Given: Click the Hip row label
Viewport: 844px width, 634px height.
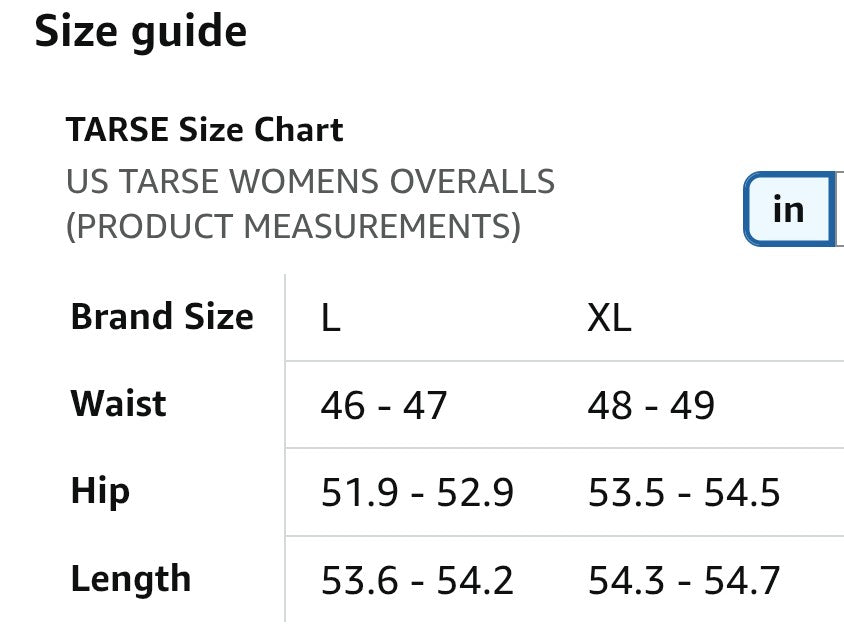Looking at the screenshot, I should [x=100, y=491].
